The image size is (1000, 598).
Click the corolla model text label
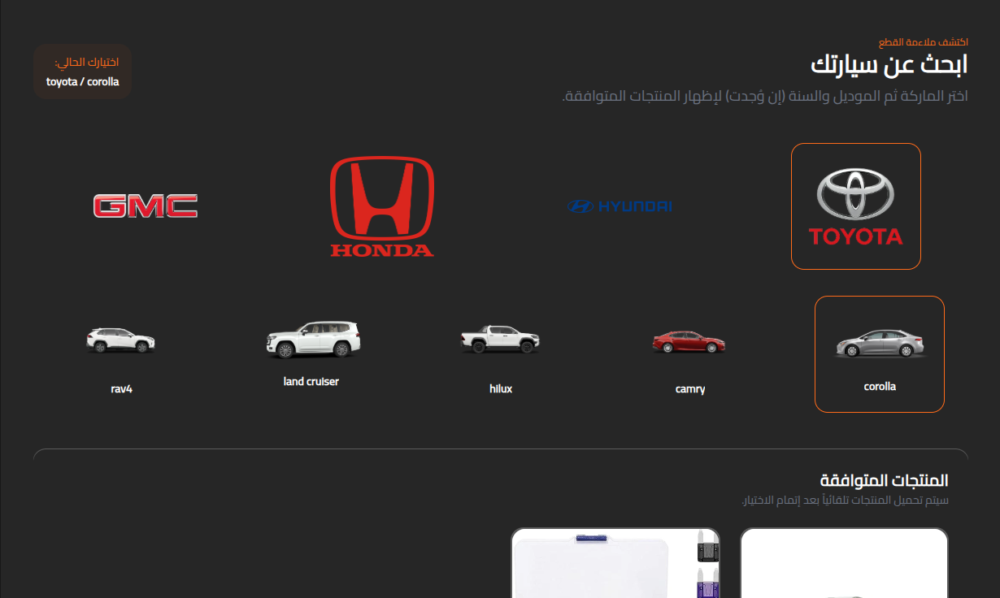point(879,386)
